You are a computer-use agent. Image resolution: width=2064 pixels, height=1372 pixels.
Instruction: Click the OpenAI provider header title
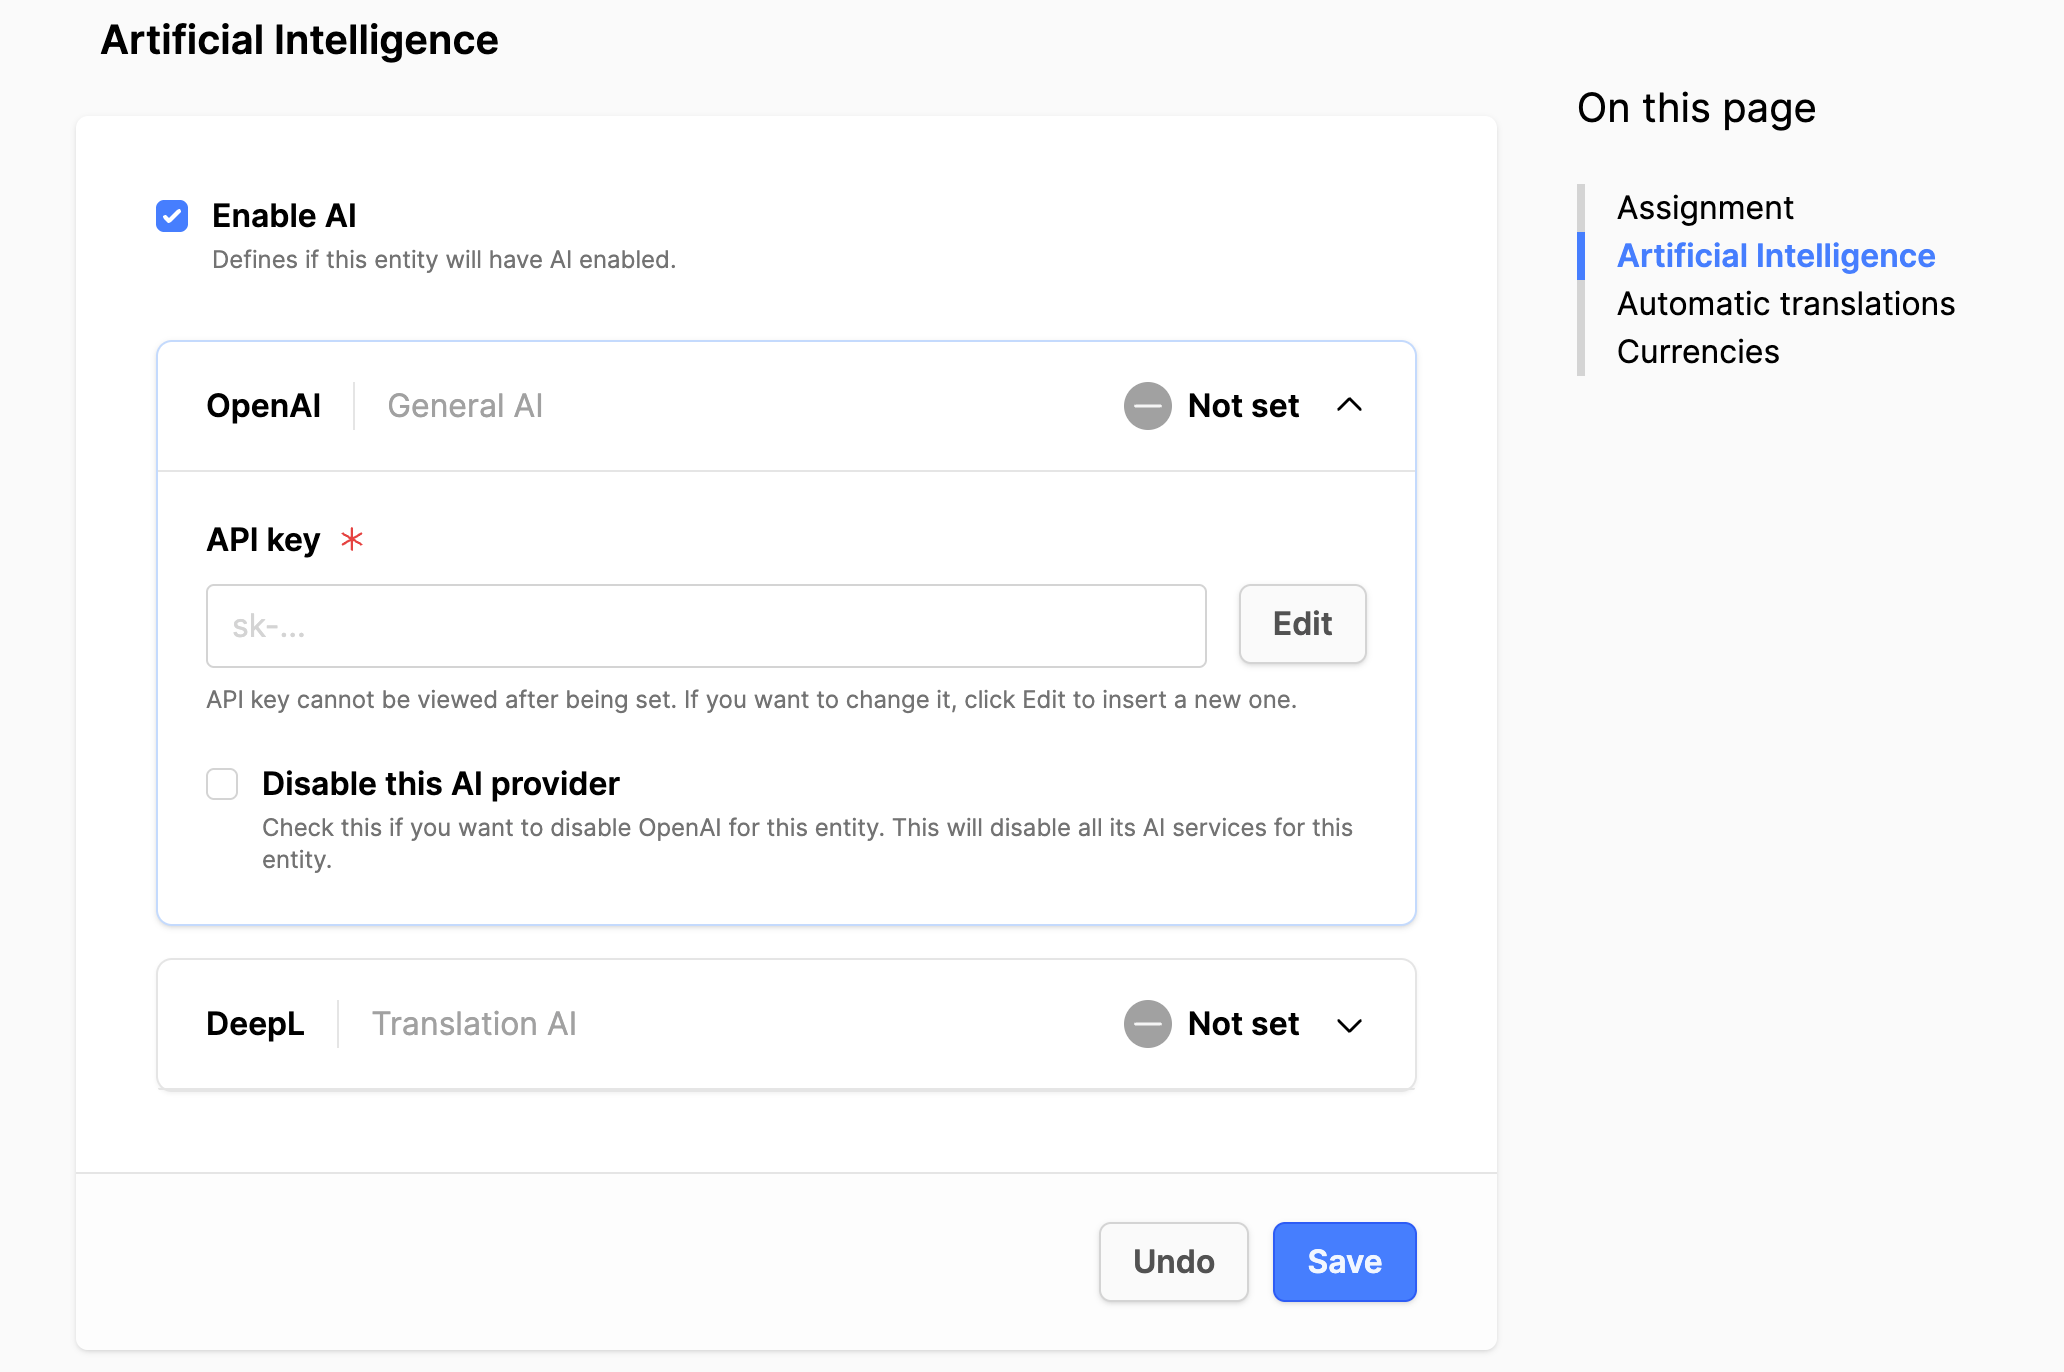[263, 406]
